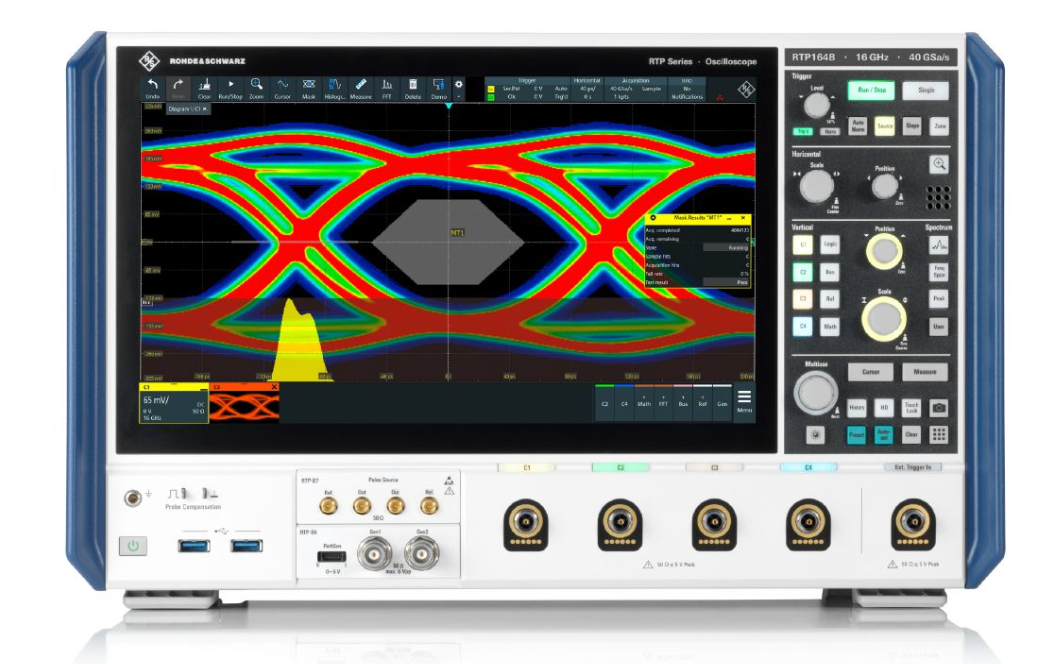Click the Undo icon in toolbar

[x=152, y=88]
